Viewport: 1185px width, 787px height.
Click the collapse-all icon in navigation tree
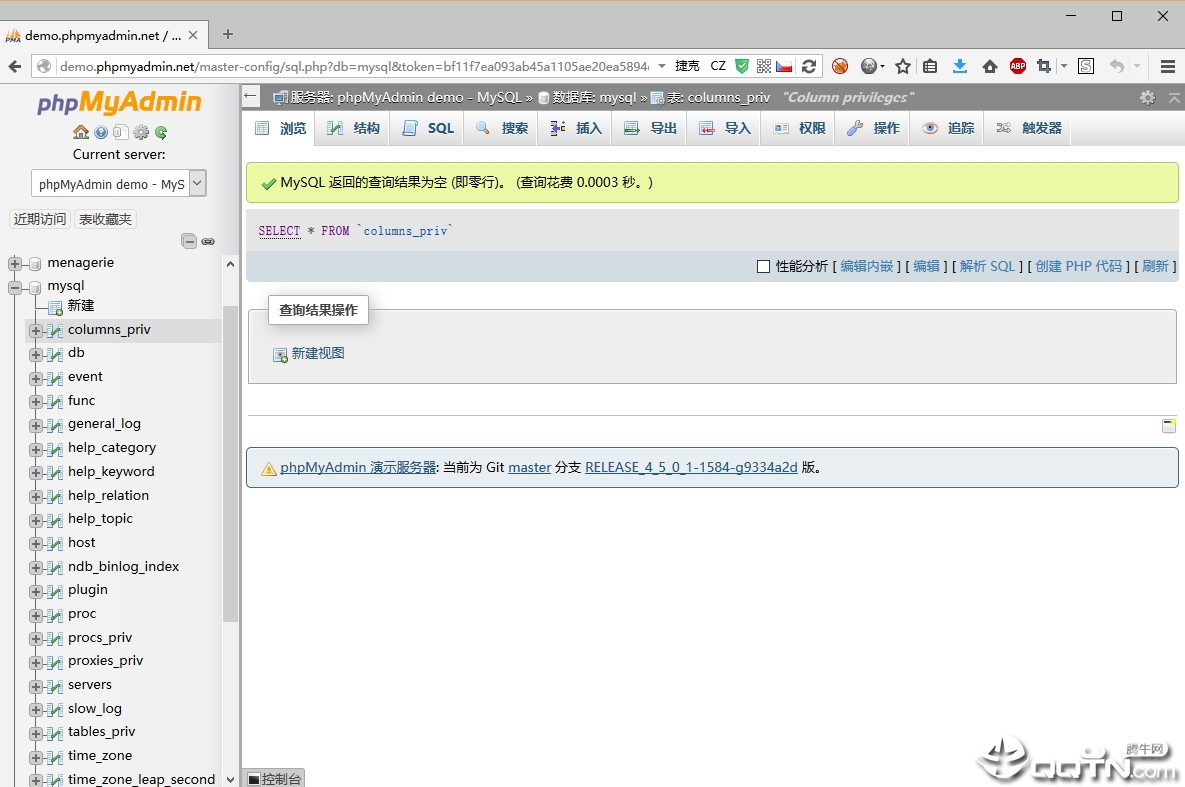pos(188,241)
